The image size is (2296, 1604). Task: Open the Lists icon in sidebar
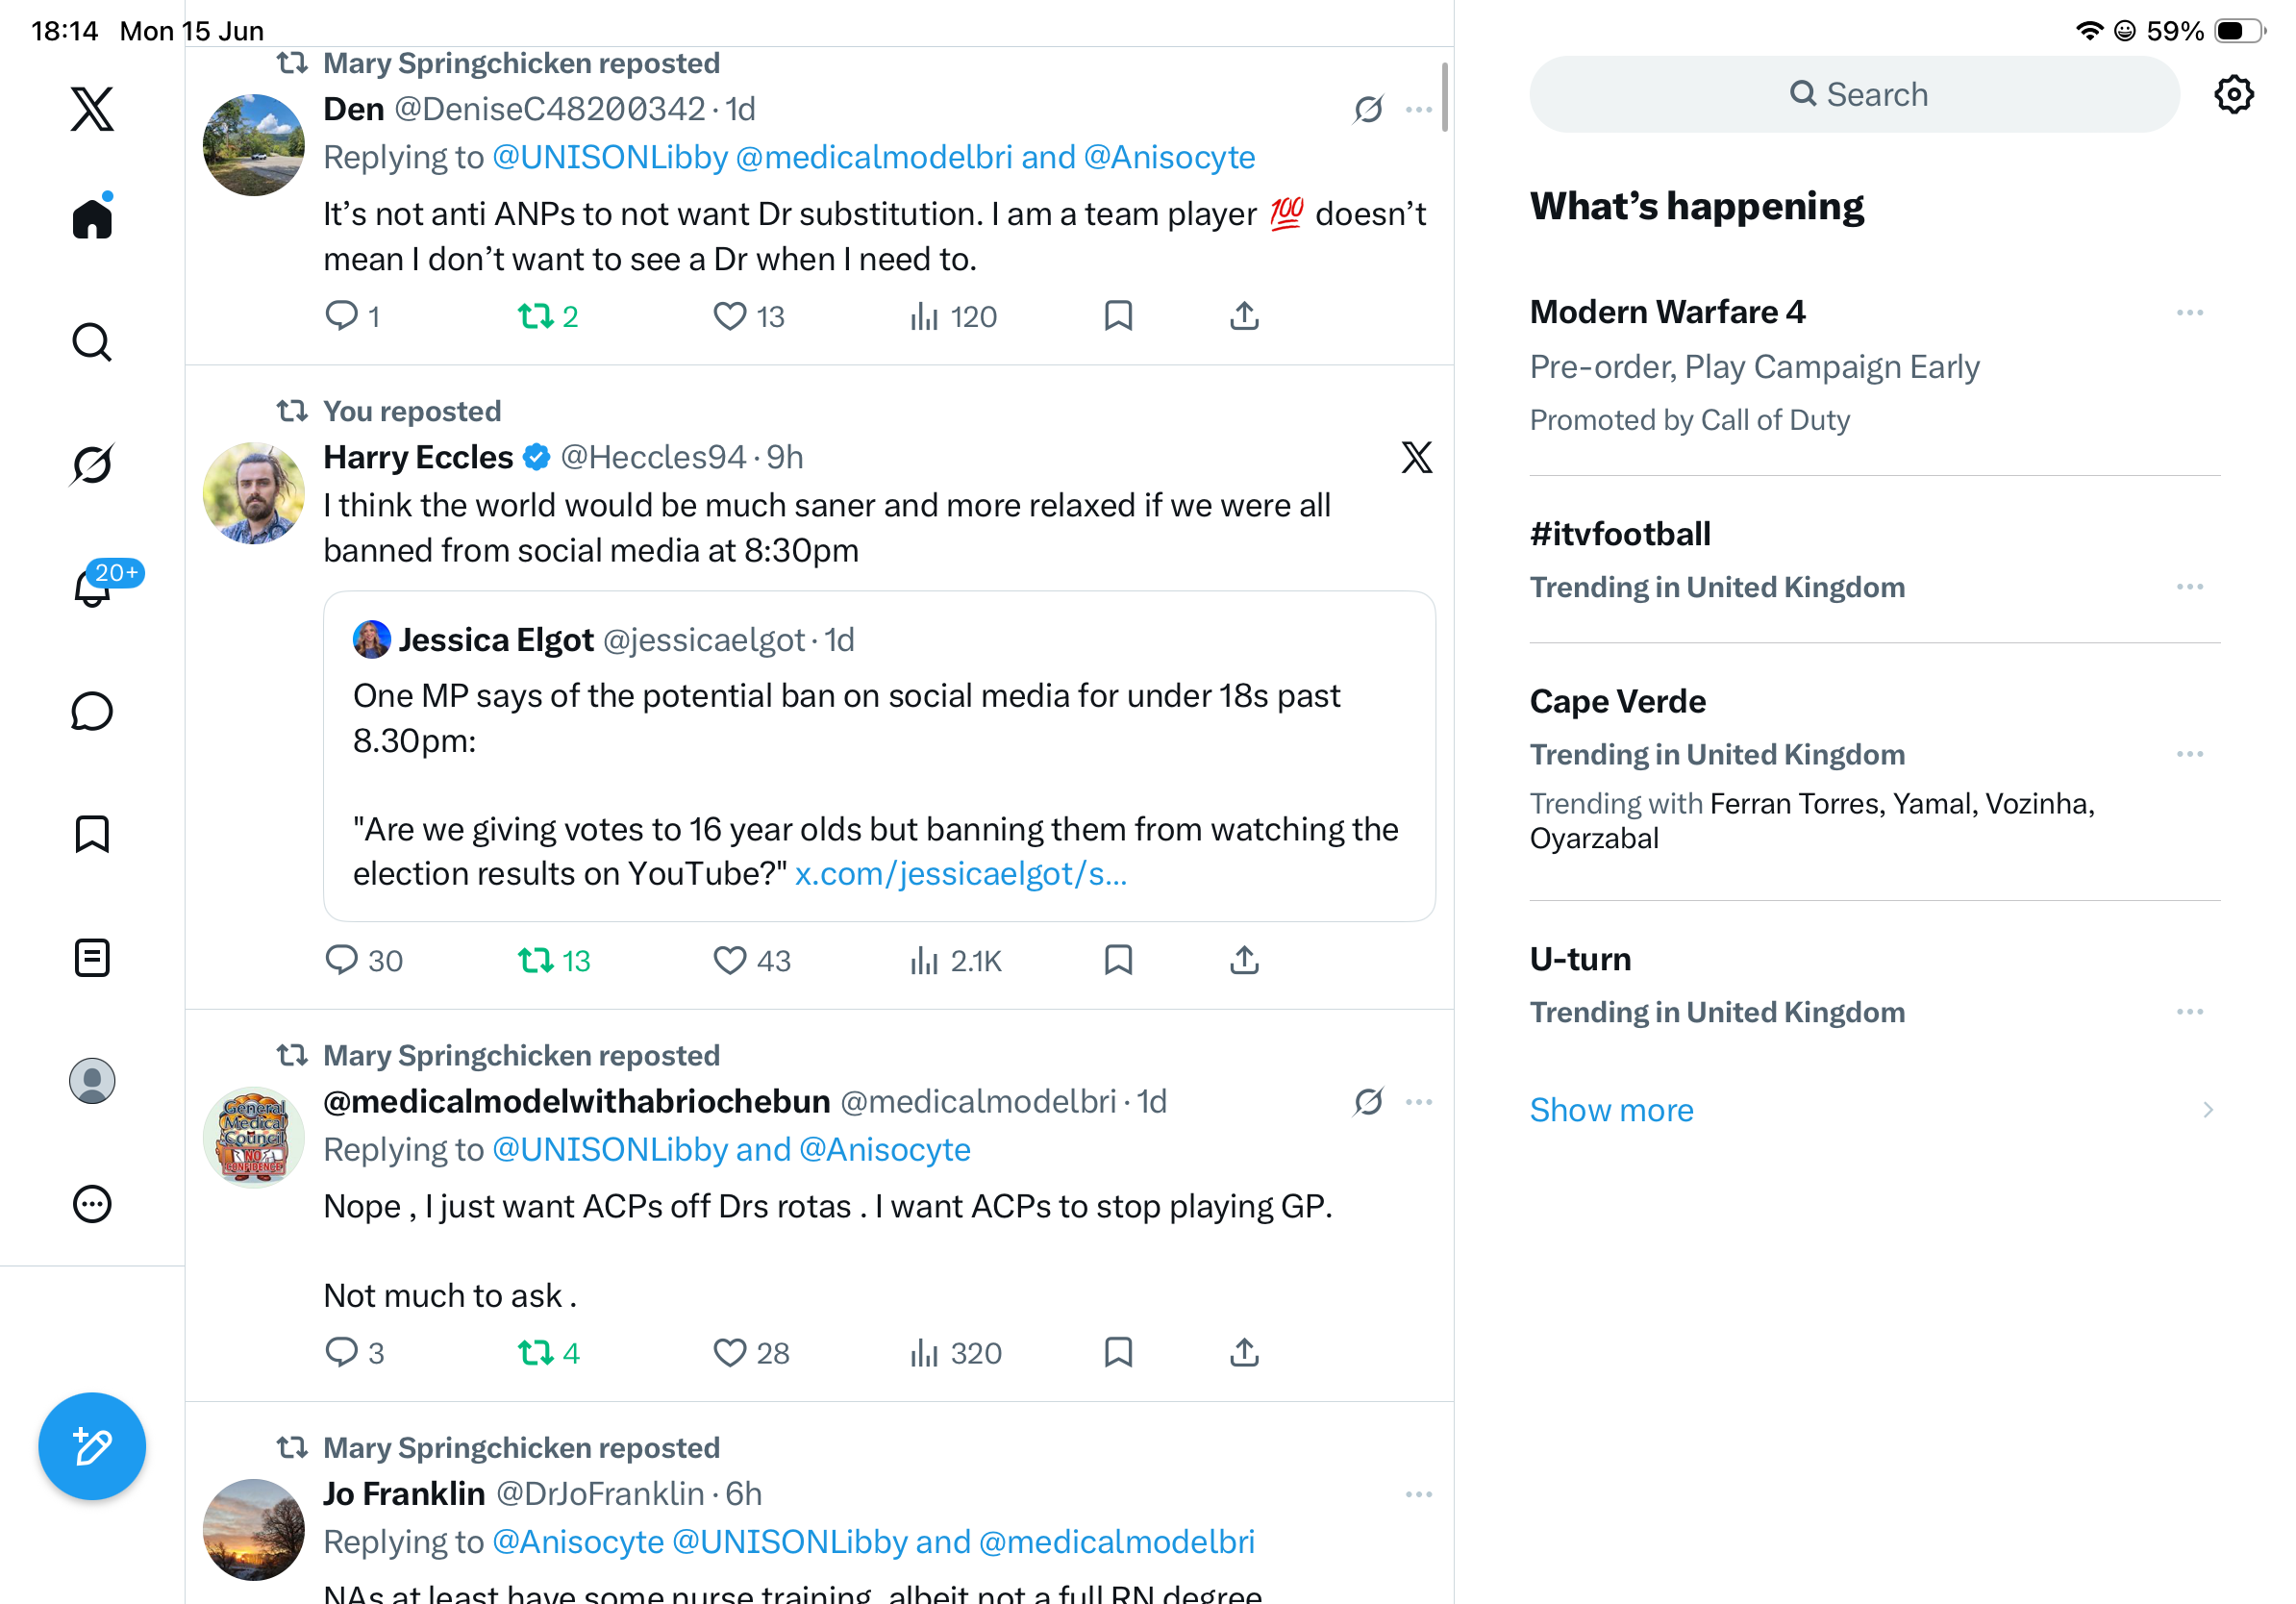pos(92,957)
